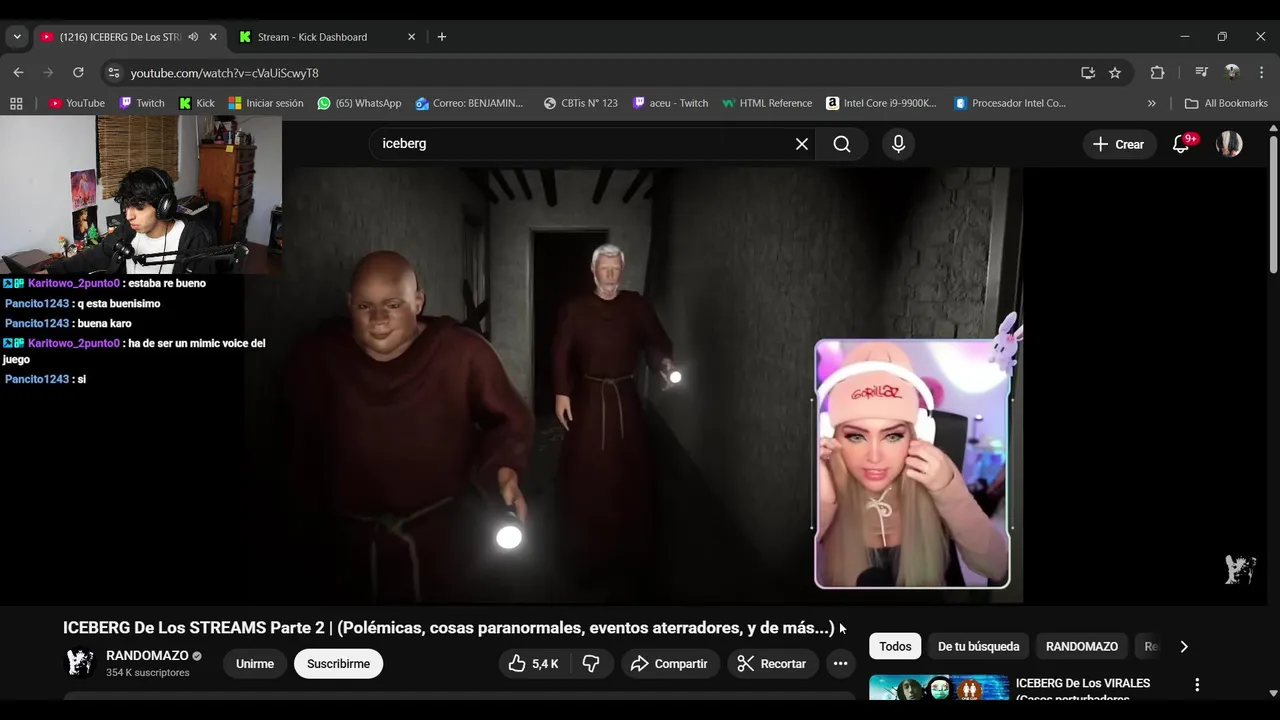Image resolution: width=1280 pixels, height=720 pixels.
Task: Open the apps grid in the bookmarks bar
Action: [x=16, y=103]
